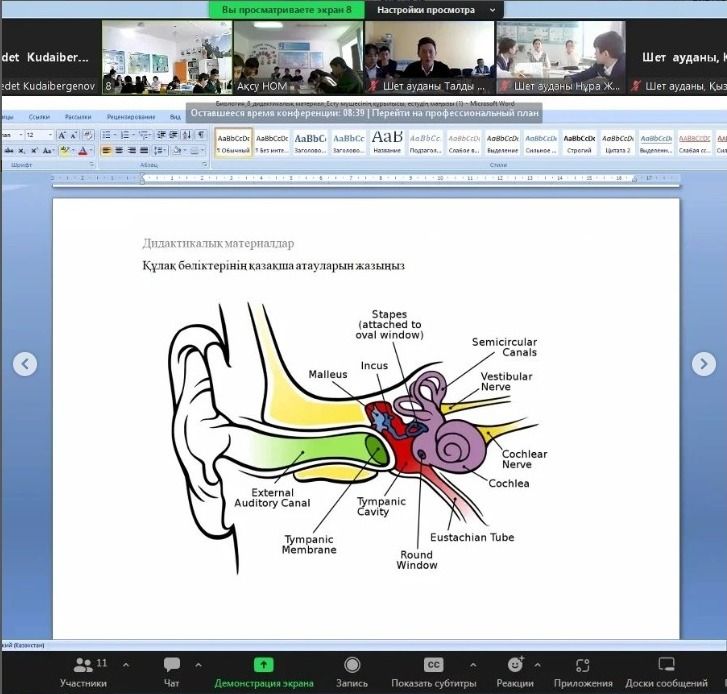Select the Аксу НОМ video thumbnail
The width and height of the screenshot is (727, 694).
coord(297,57)
